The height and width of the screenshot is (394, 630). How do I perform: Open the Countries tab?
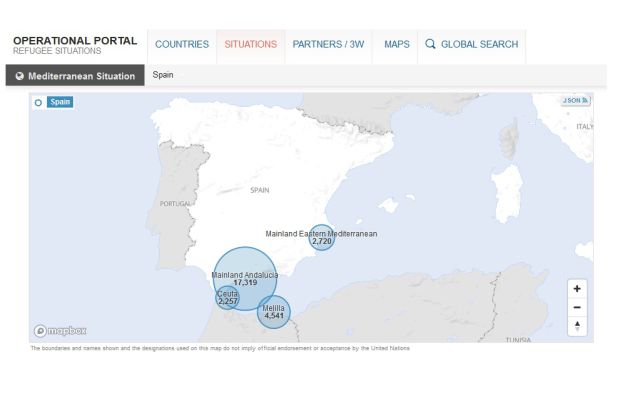[x=182, y=45]
